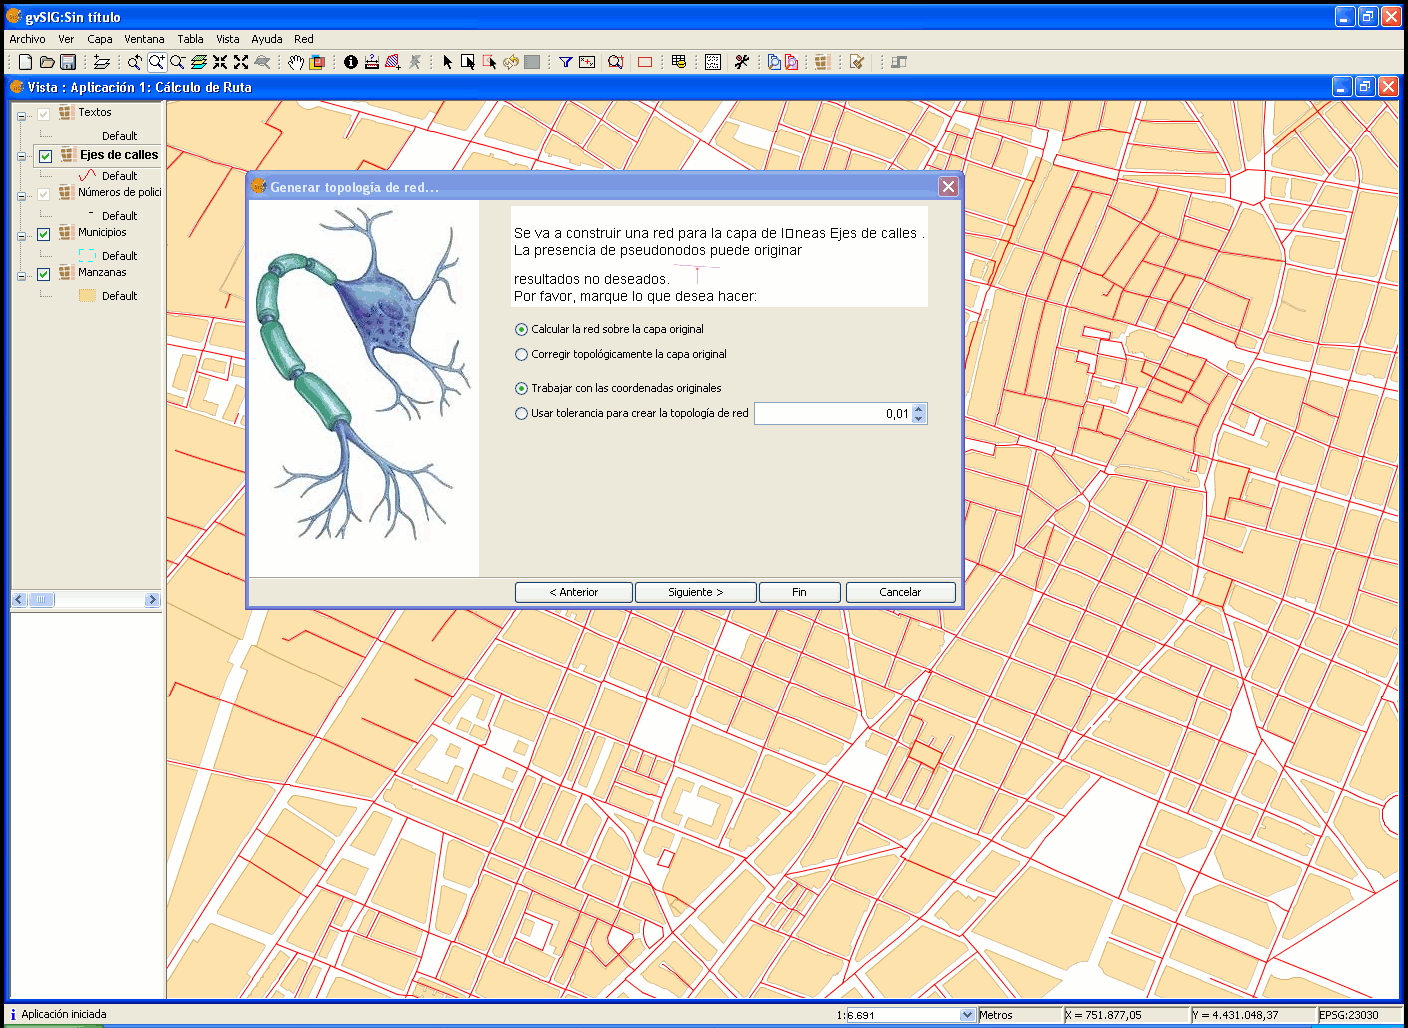Click the x+y field expression icon
The width and height of the screenshot is (1408, 1028).
click(587, 62)
